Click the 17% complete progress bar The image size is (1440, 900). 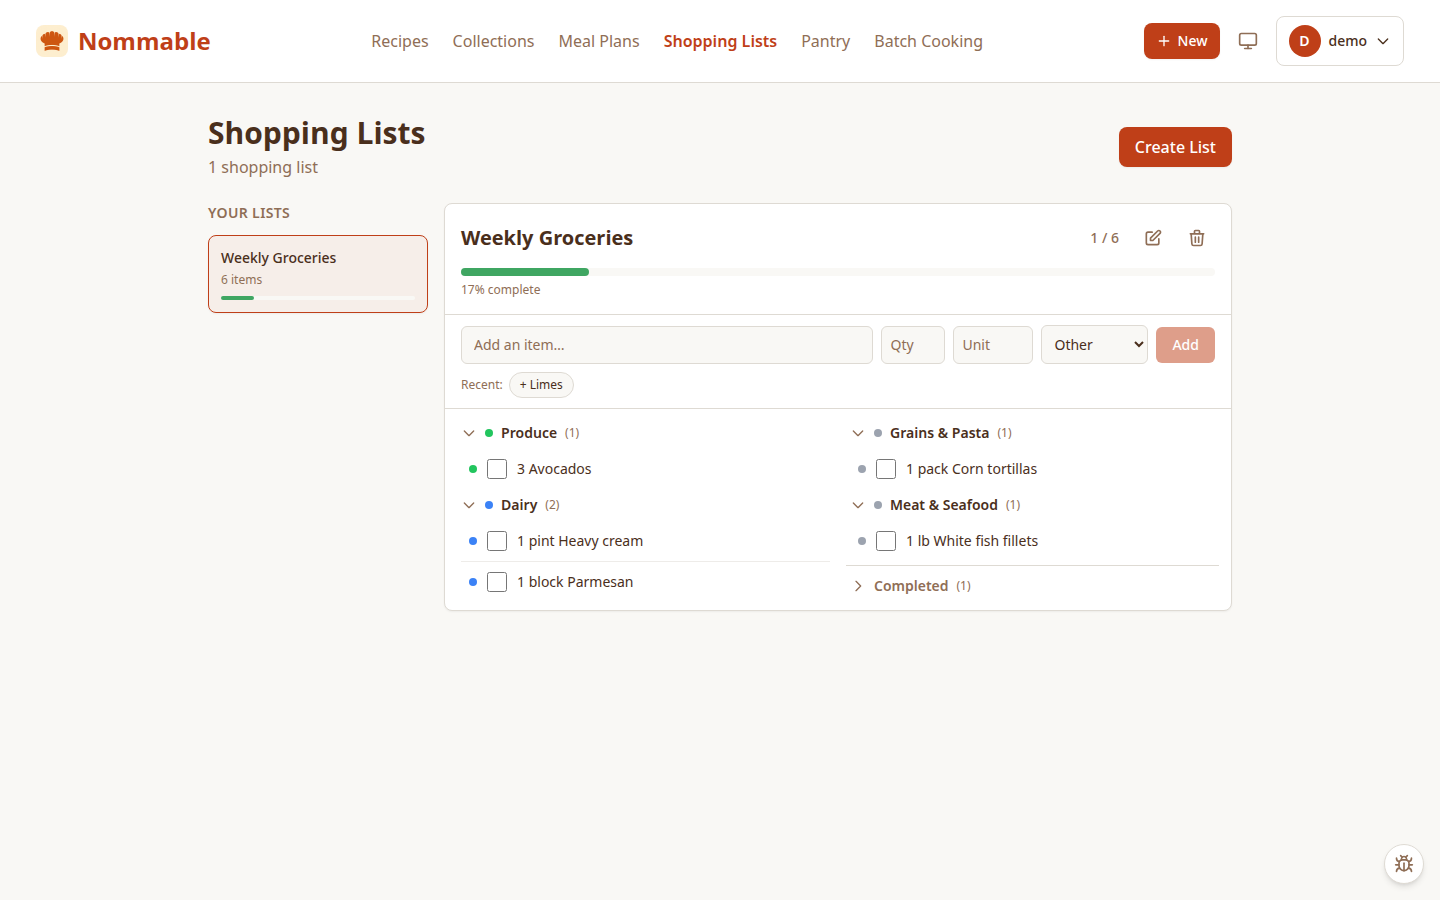[x=838, y=272]
